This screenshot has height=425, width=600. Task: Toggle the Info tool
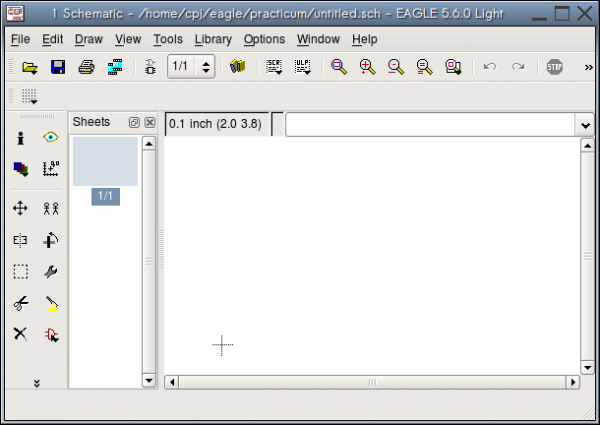tap(20, 138)
